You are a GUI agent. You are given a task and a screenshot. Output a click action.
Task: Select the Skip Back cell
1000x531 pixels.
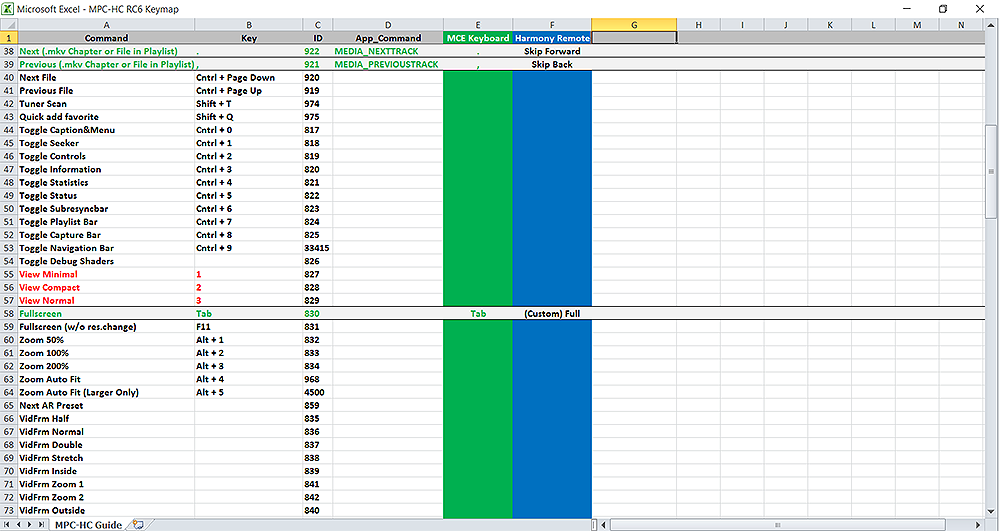552,64
